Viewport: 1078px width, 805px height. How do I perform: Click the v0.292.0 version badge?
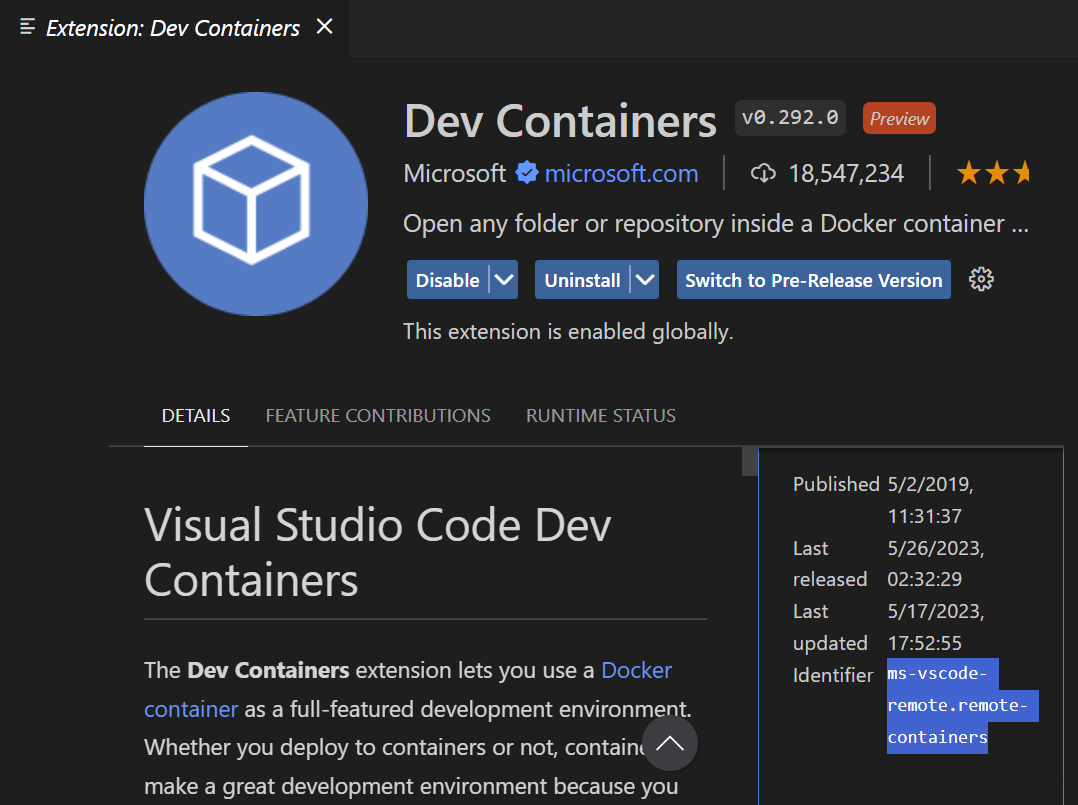click(x=790, y=118)
